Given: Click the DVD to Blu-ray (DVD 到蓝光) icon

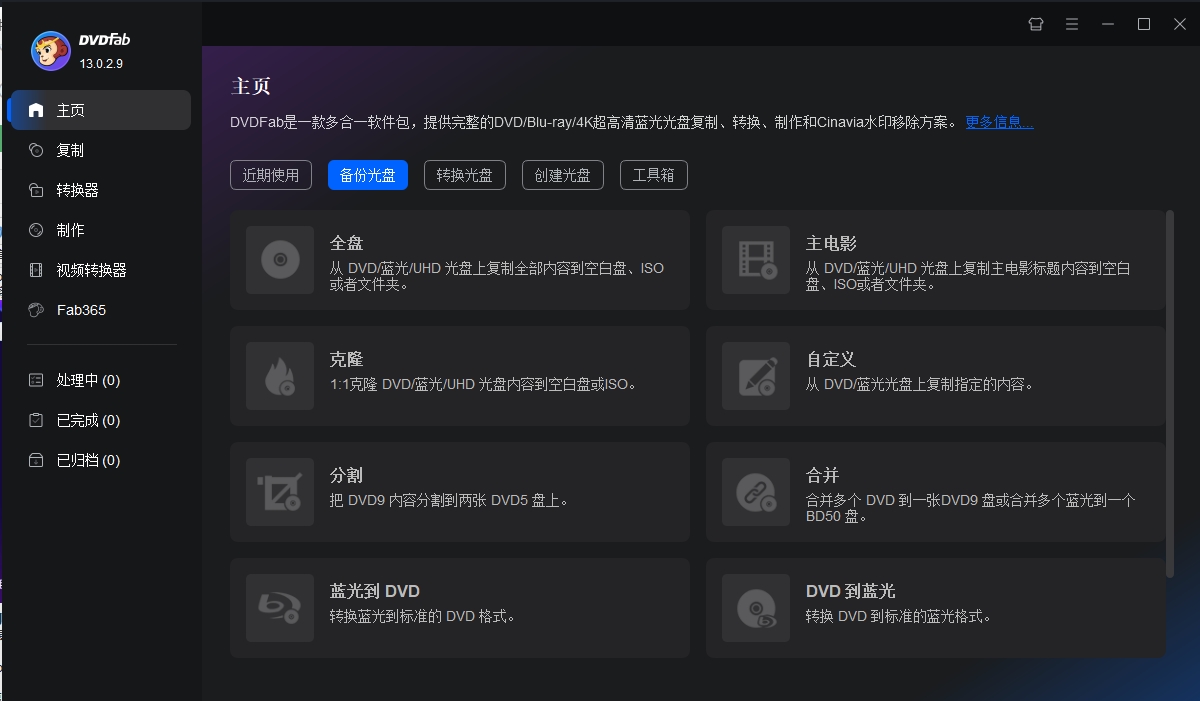Looking at the screenshot, I should 756,608.
